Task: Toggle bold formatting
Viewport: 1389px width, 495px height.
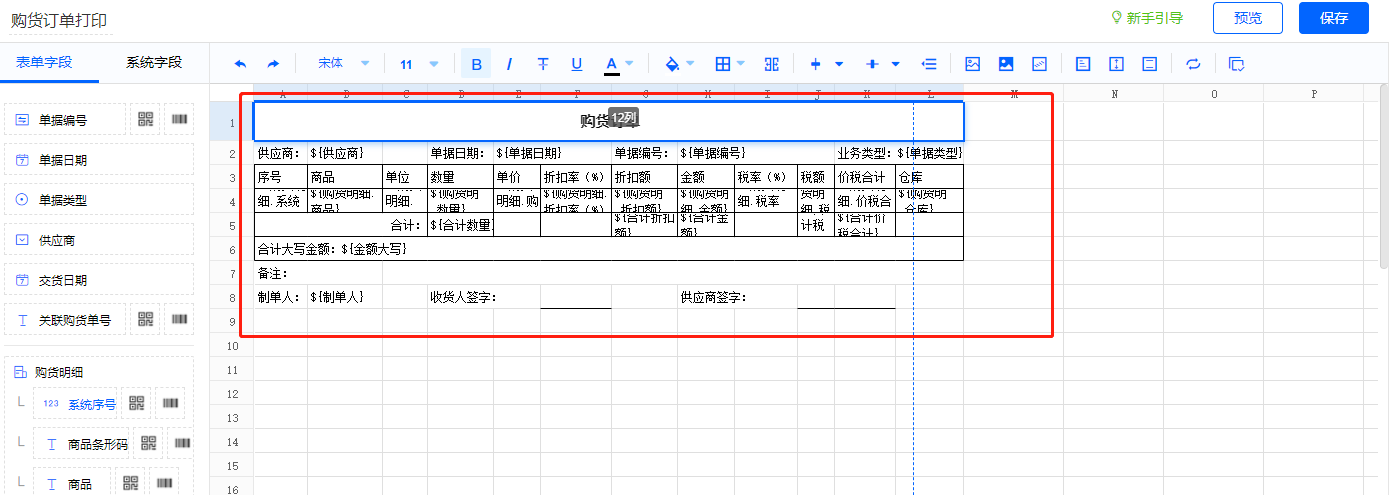Action: coord(476,64)
